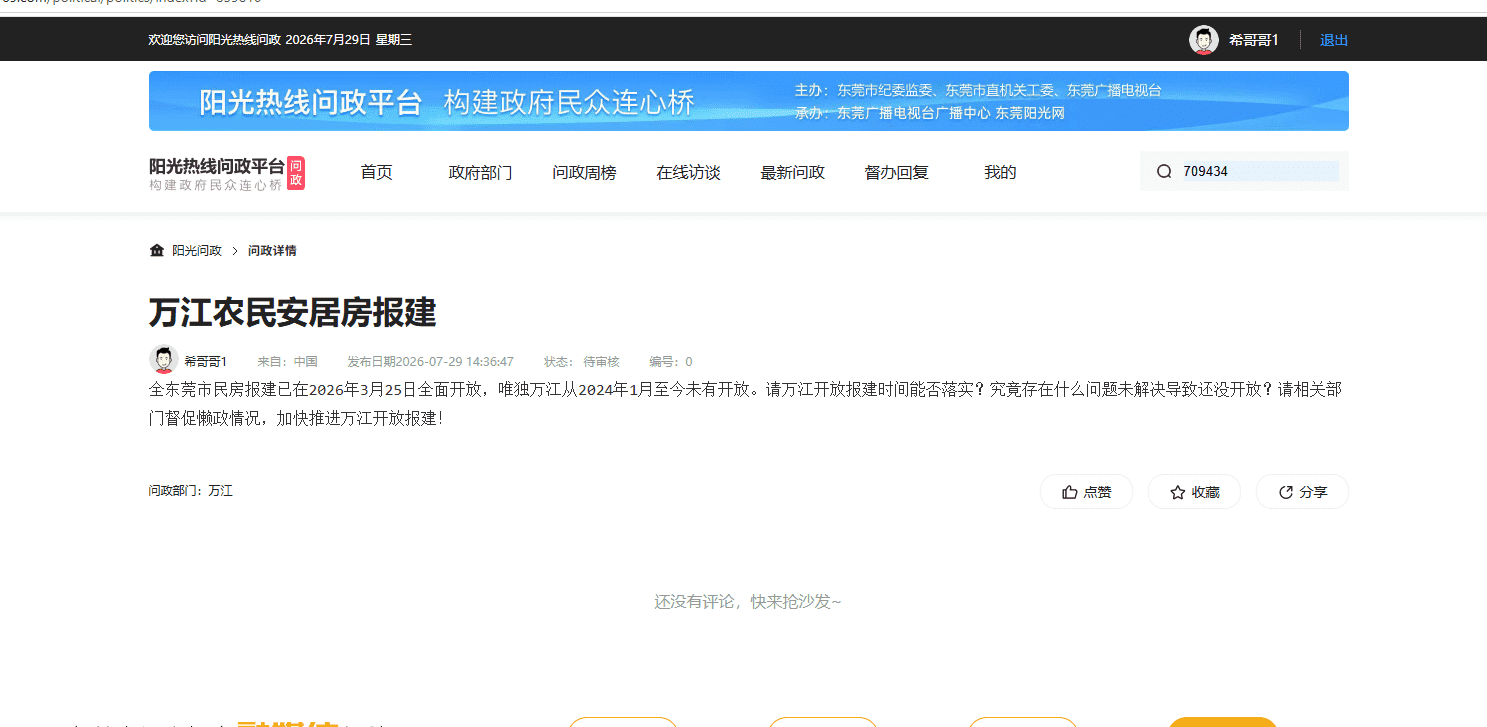
Task: Click the search input containing 709434
Action: (x=1260, y=171)
